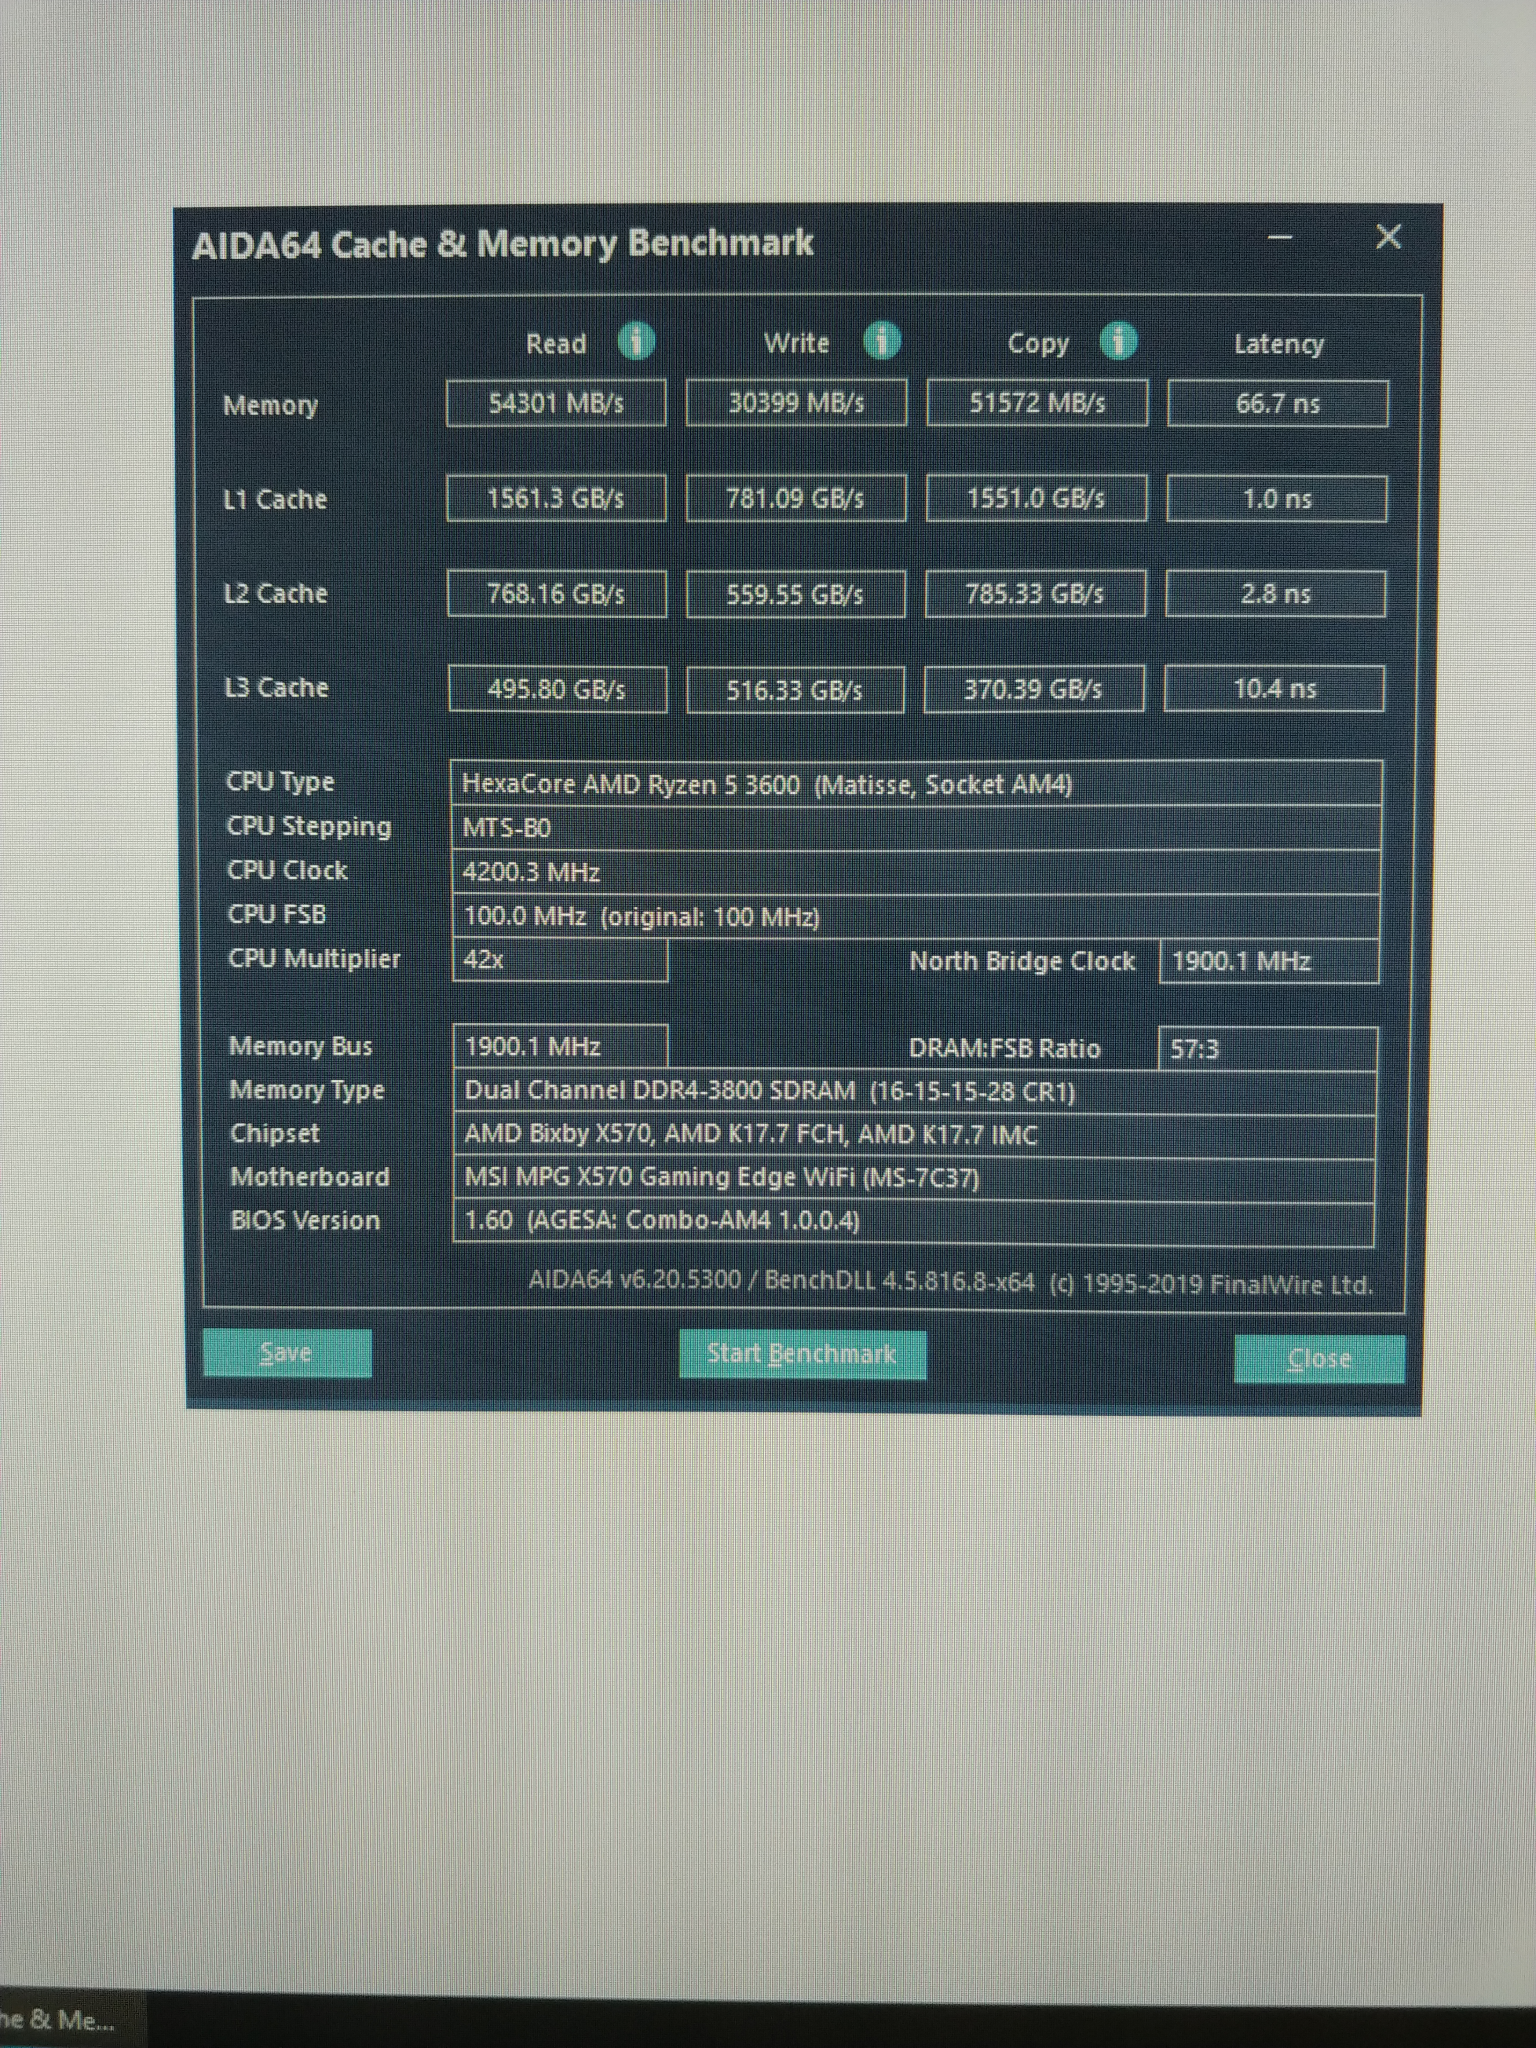Click the AIDA64 Cache & Memory Benchmark title
The image size is (1536, 2048).
503,244
